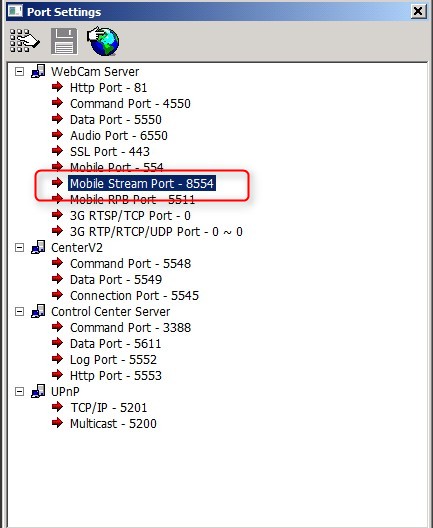Viewport: 433px width, 528px height.
Task: Click red arrow beside Data Port - 5611
Action: [x=58, y=342]
